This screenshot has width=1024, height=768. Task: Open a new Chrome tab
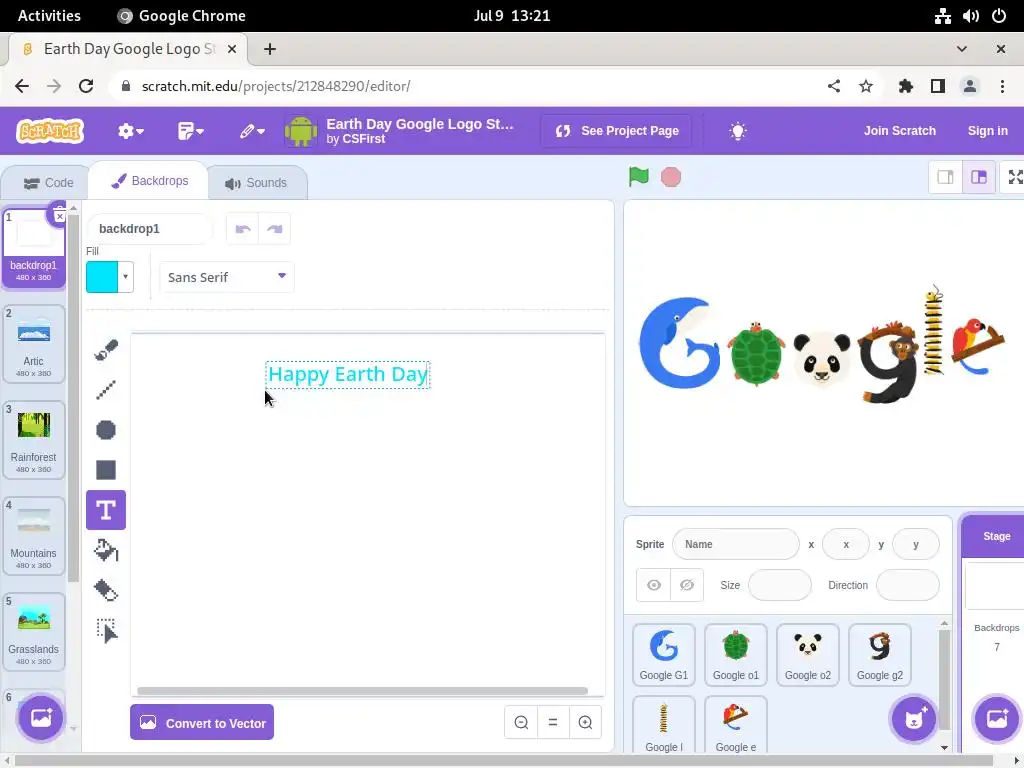[270, 49]
